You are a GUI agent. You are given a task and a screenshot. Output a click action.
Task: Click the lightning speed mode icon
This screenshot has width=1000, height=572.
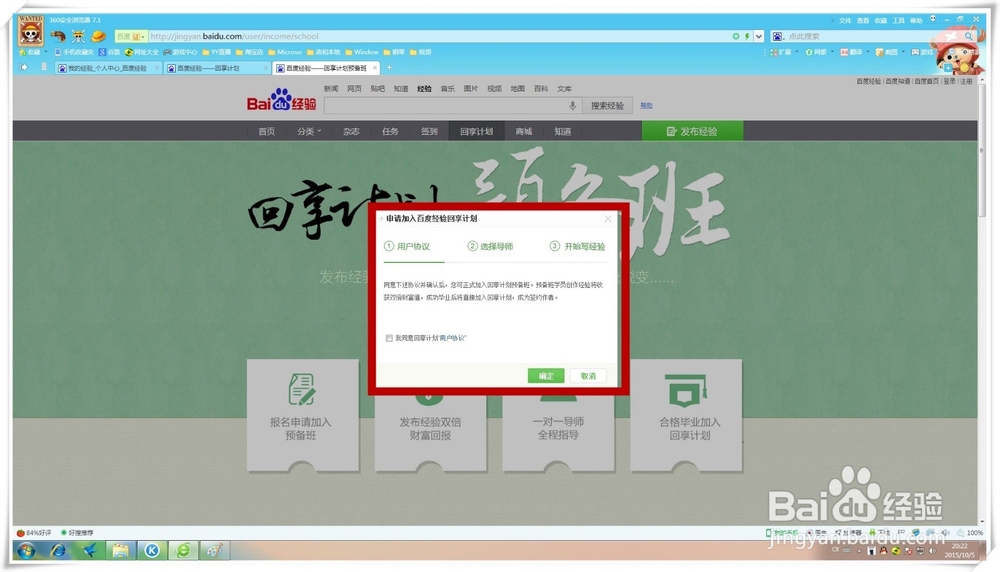[747, 36]
